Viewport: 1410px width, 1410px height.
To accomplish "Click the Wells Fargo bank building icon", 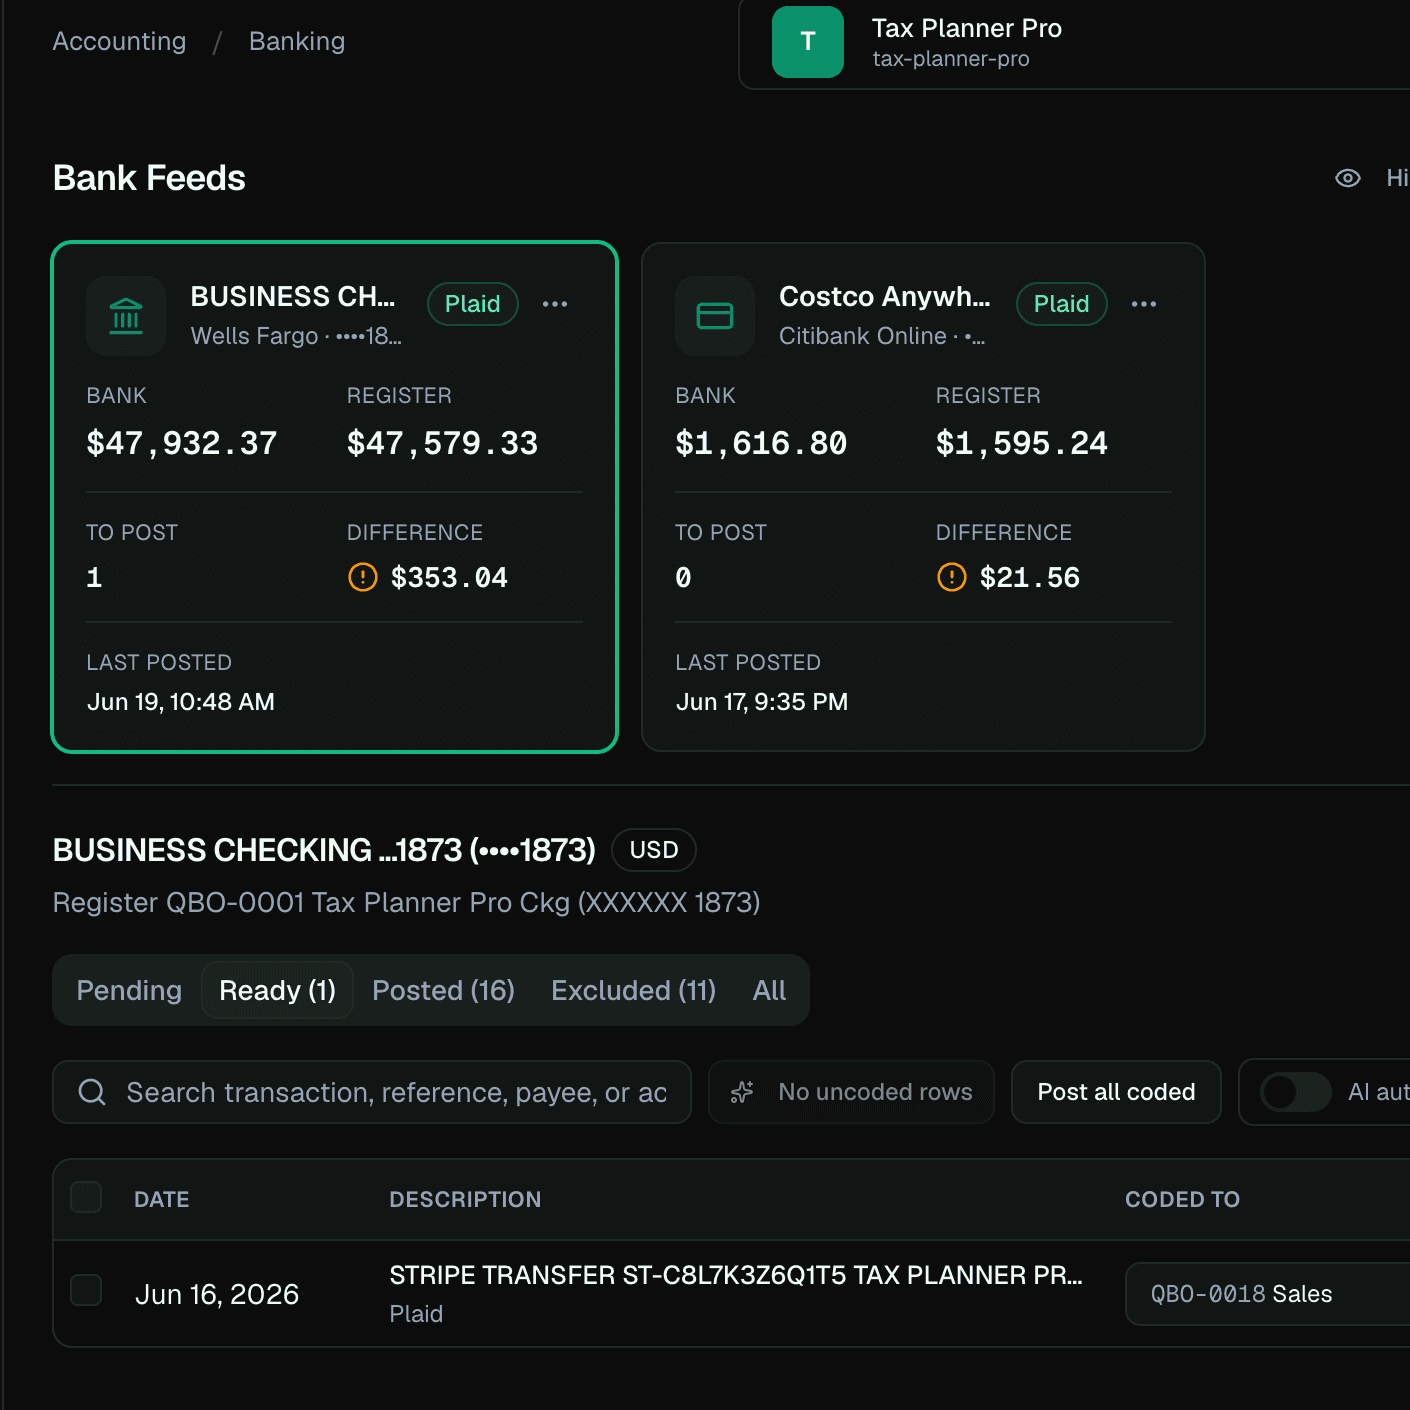I will coord(126,316).
